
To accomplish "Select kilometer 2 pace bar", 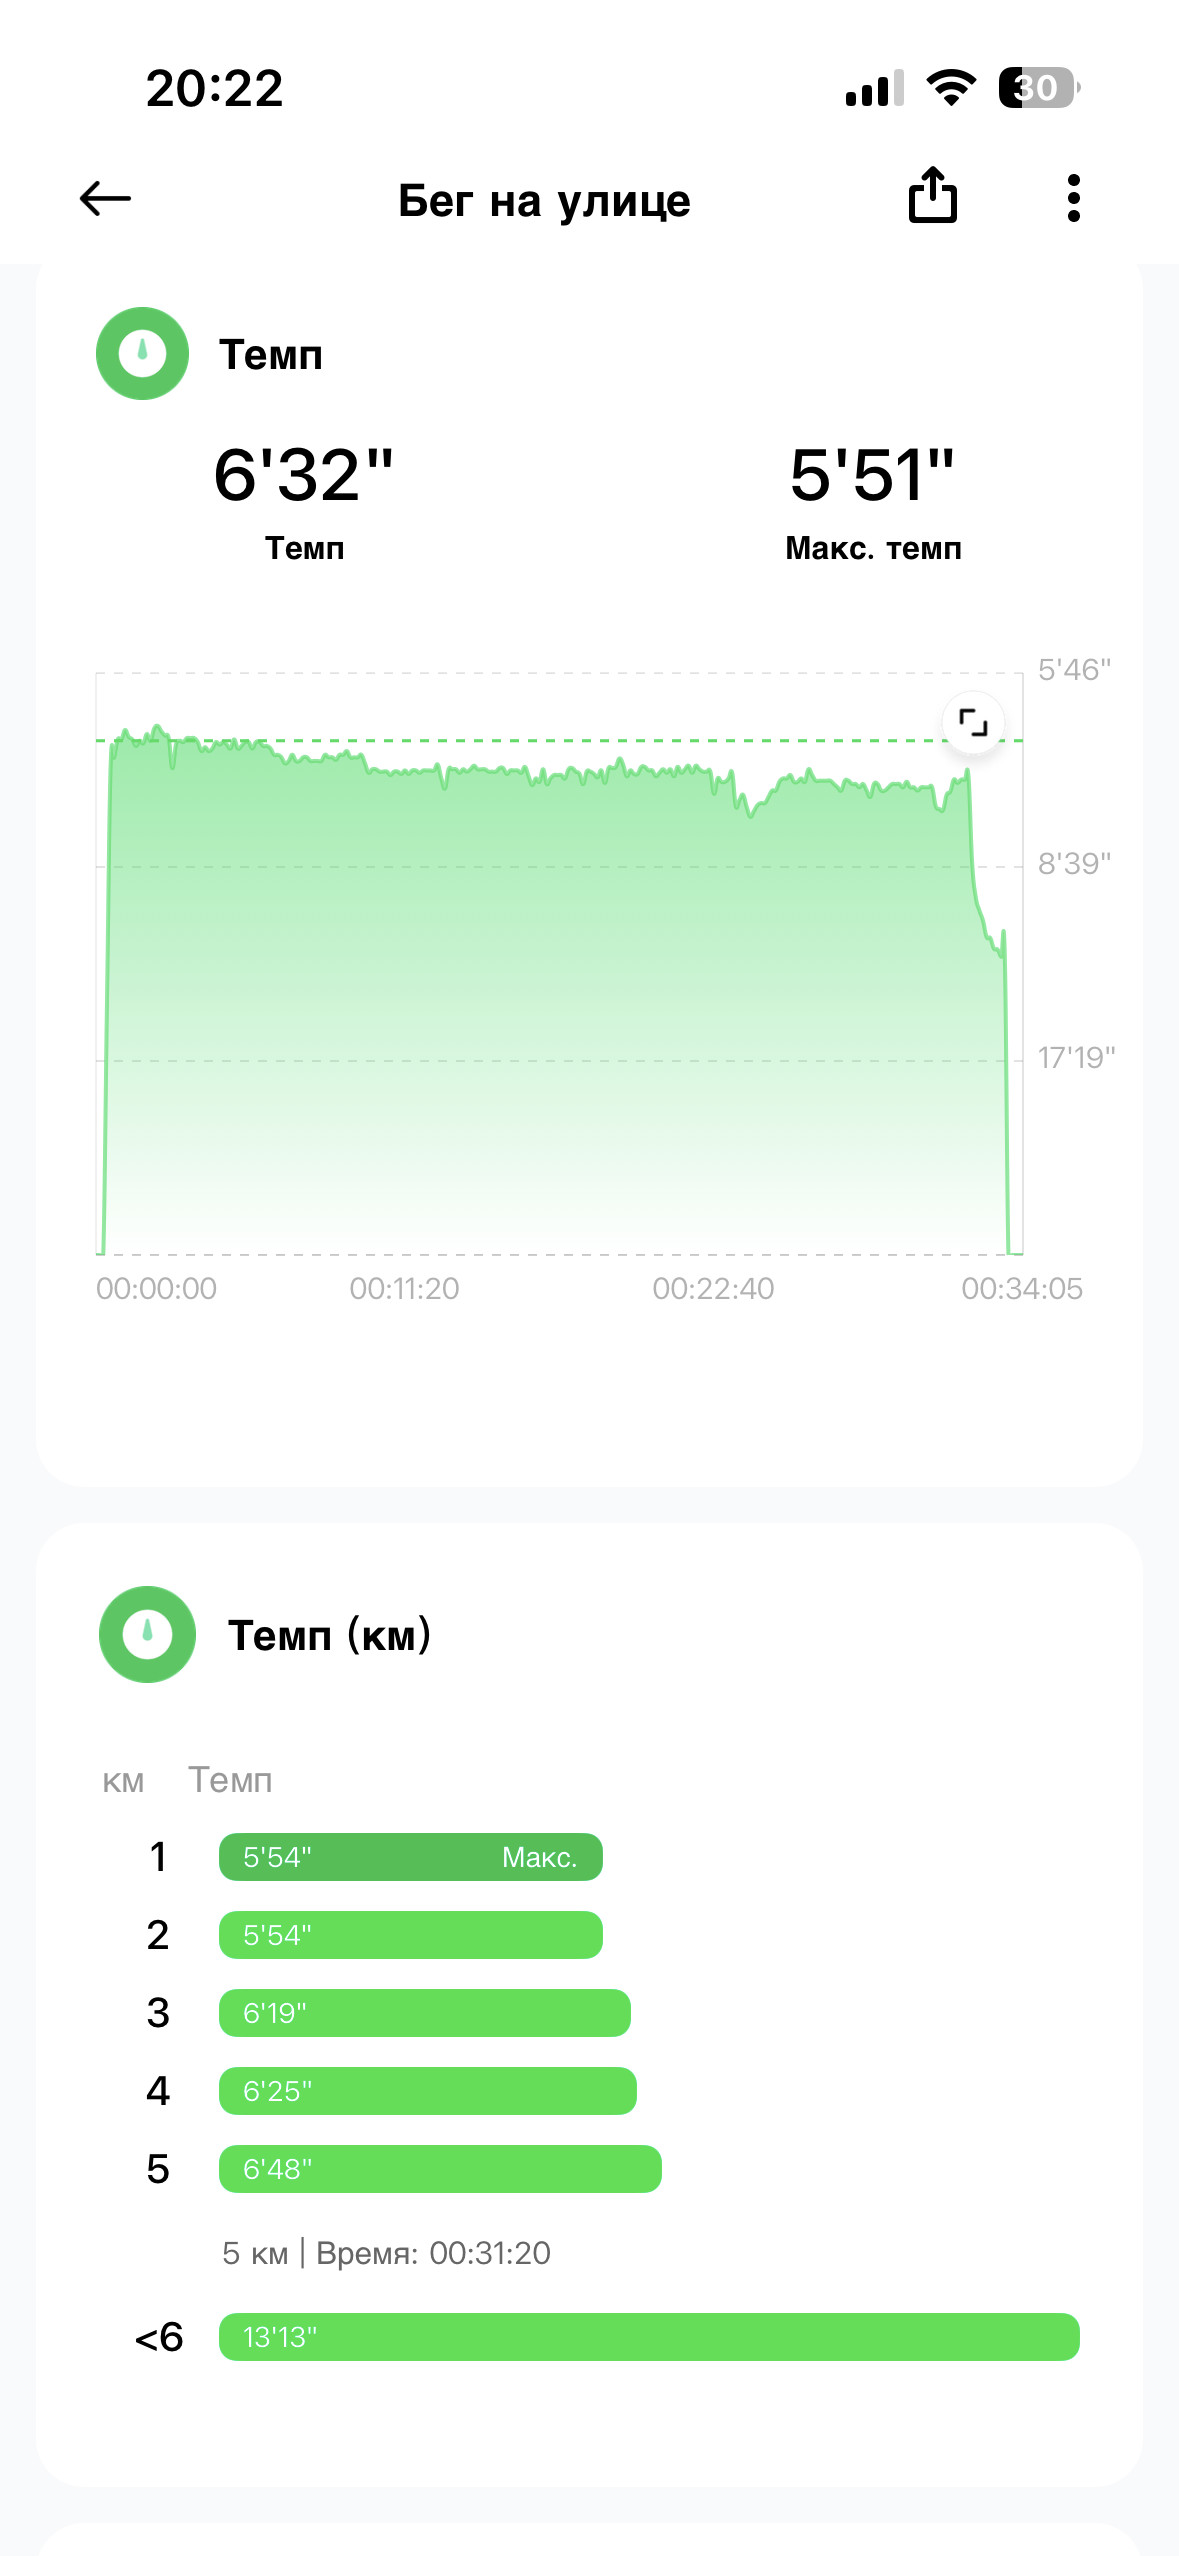I will pos(411,1935).
